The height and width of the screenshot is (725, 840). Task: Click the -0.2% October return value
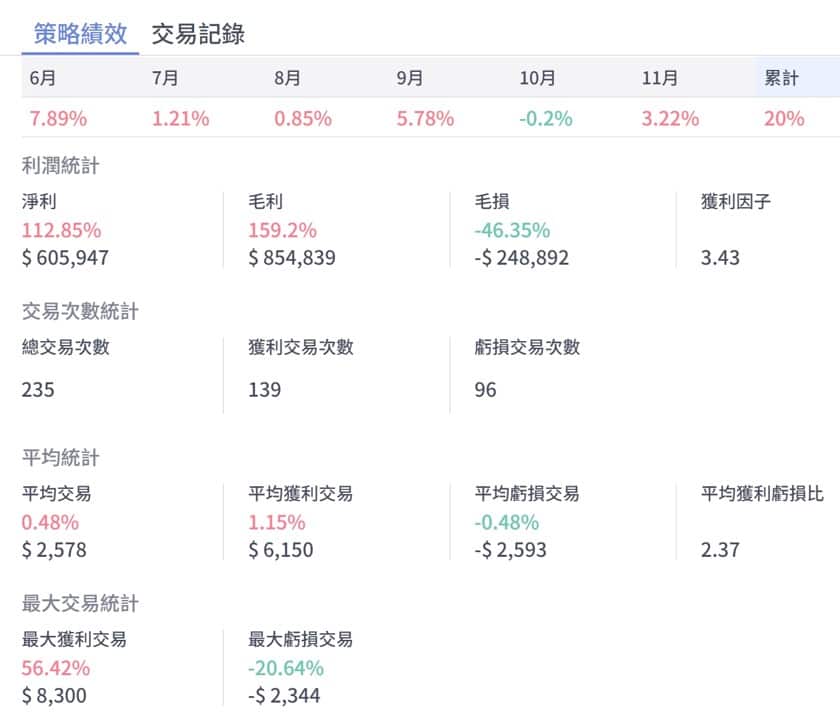[x=546, y=118]
